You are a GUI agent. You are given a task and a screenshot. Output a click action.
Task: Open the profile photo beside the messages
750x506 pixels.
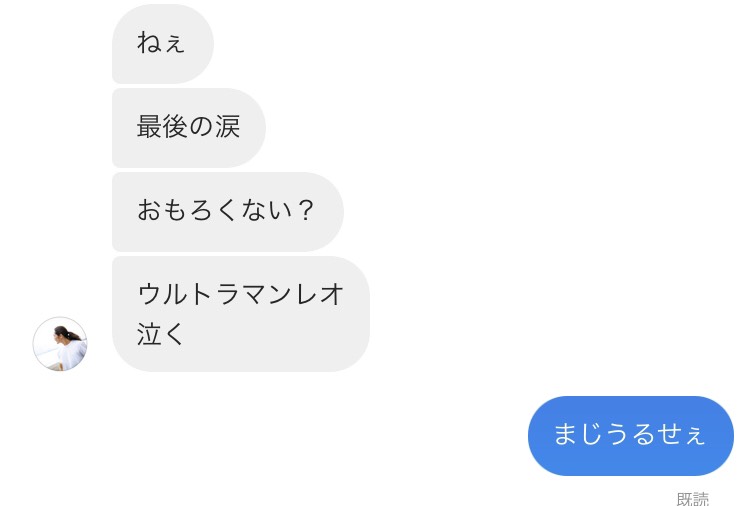point(60,344)
